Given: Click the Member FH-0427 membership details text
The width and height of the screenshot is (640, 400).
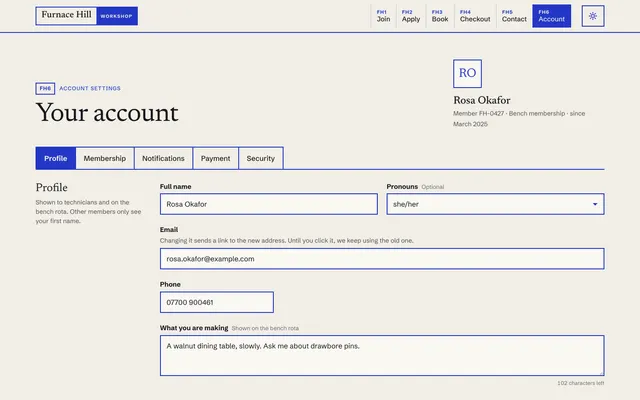Looking at the screenshot, I should 519,119.
